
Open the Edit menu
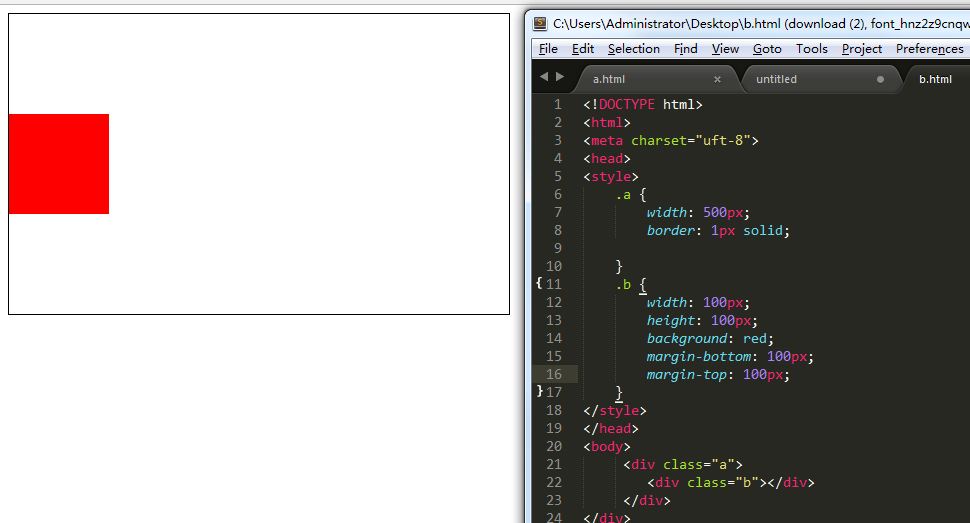click(583, 49)
